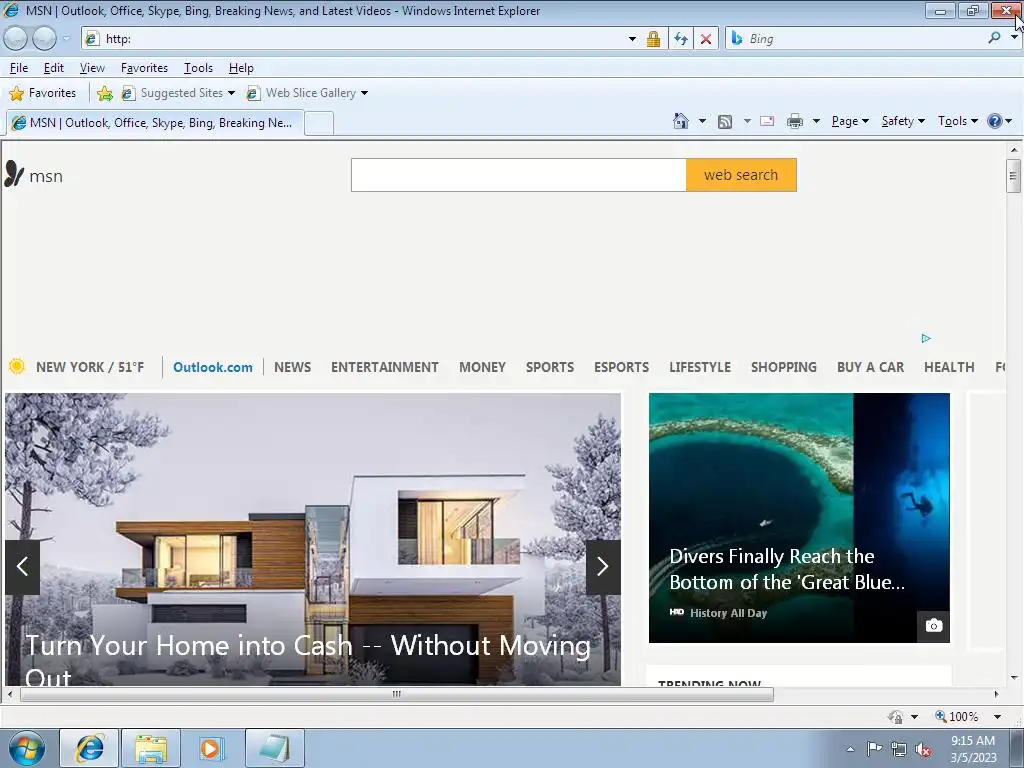This screenshot has height=768, width=1024.
Task: Open the Help menu
Action: [x=241, y=68]
